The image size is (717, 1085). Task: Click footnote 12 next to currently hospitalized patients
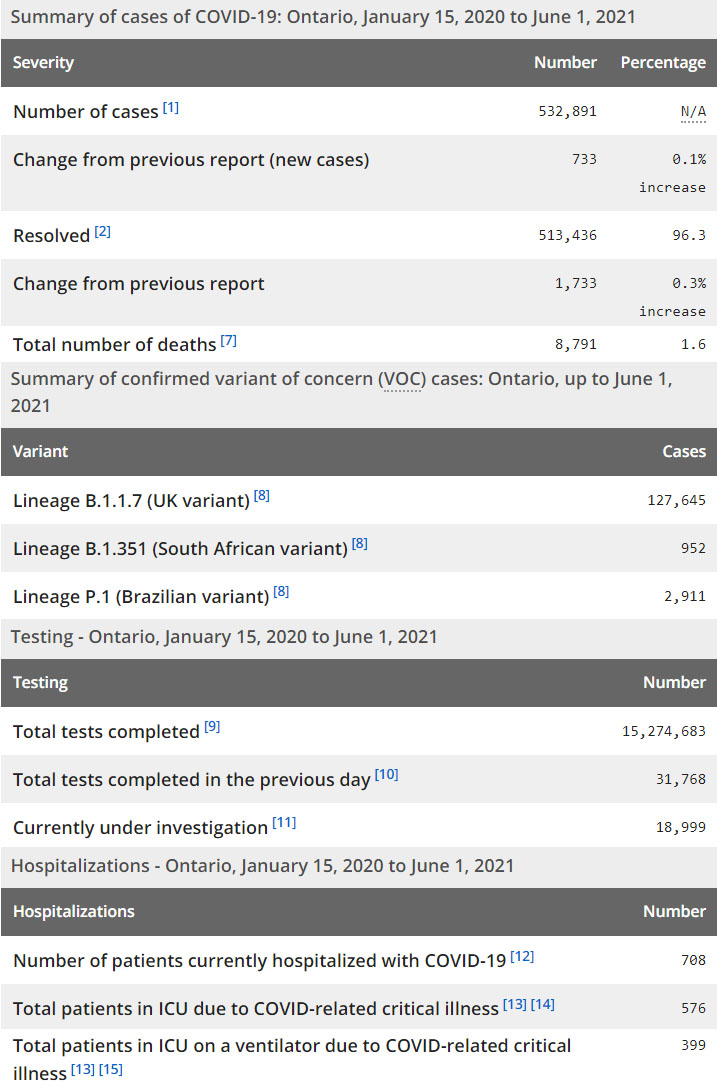point(522,956)
